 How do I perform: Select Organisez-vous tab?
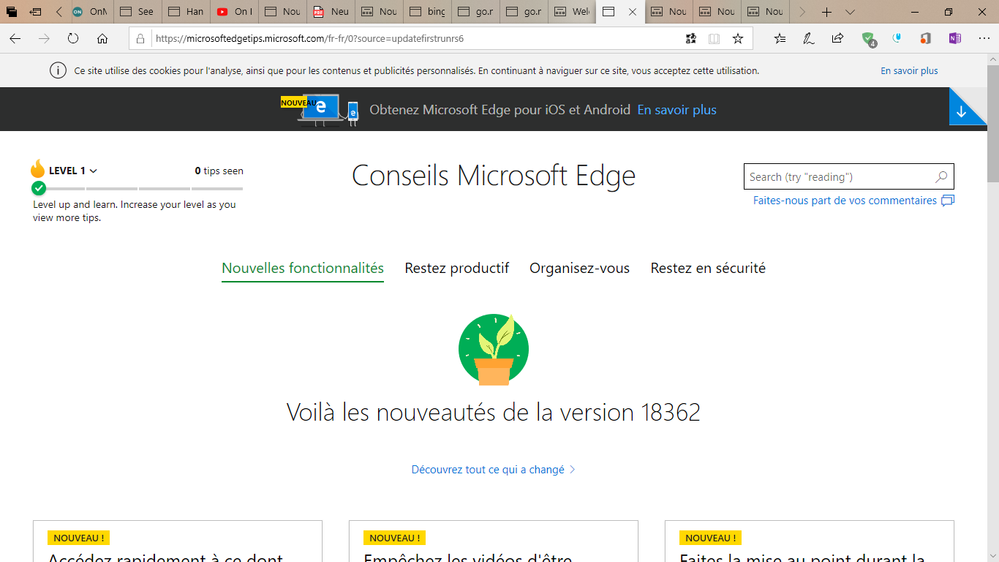tap(579, 268)
